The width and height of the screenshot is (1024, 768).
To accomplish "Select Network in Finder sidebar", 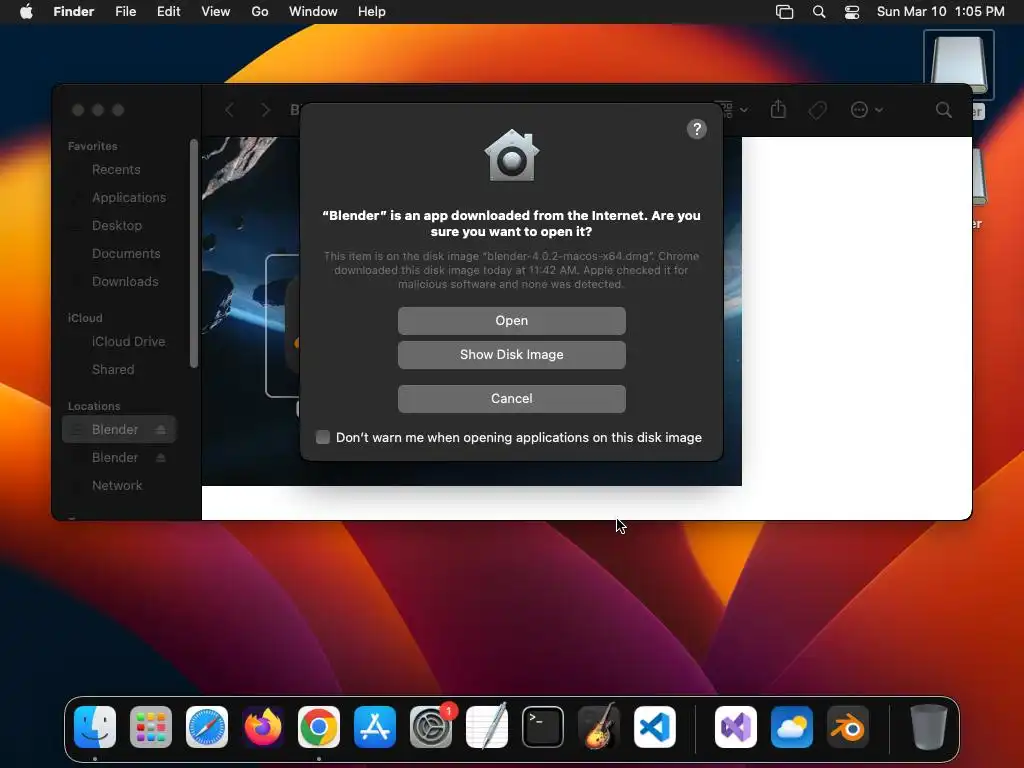I will 117,485.
